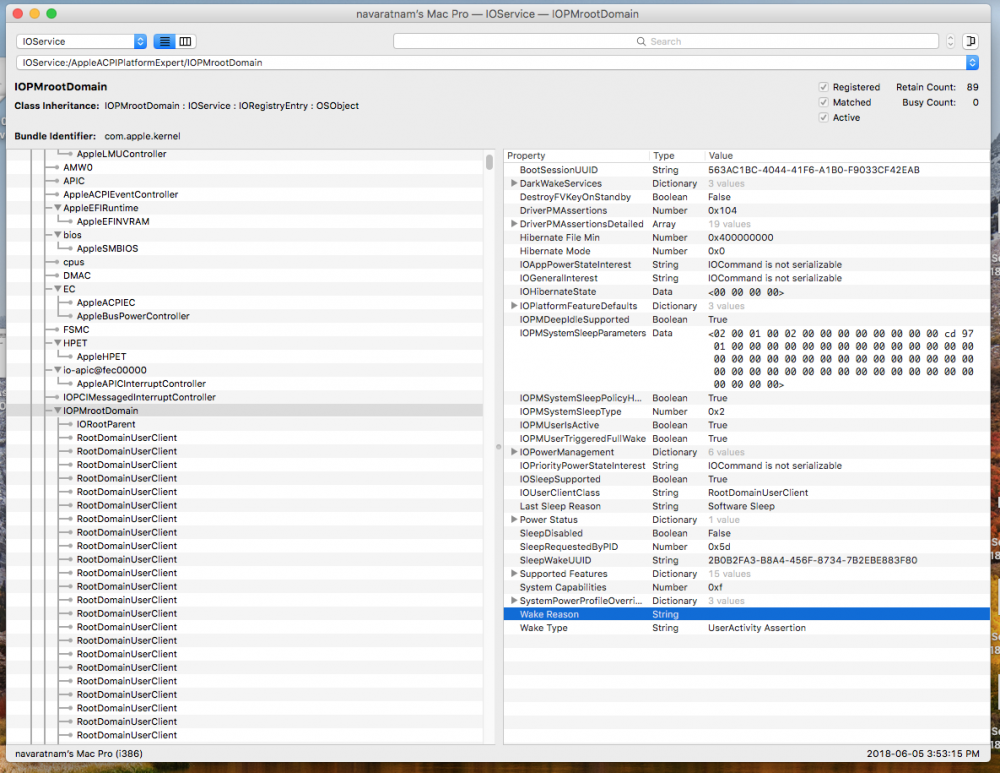Select AppleACPIEC in the tree

pos(106,302)
